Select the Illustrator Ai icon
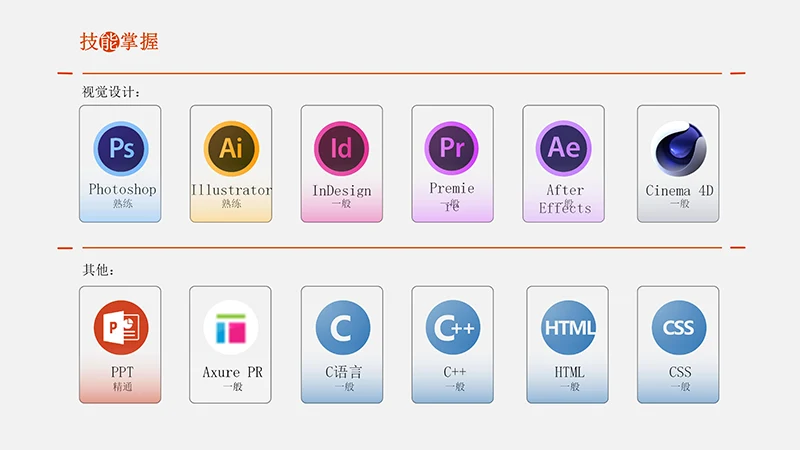The width and height of the screenshot is (800, 450). point(231,149)
